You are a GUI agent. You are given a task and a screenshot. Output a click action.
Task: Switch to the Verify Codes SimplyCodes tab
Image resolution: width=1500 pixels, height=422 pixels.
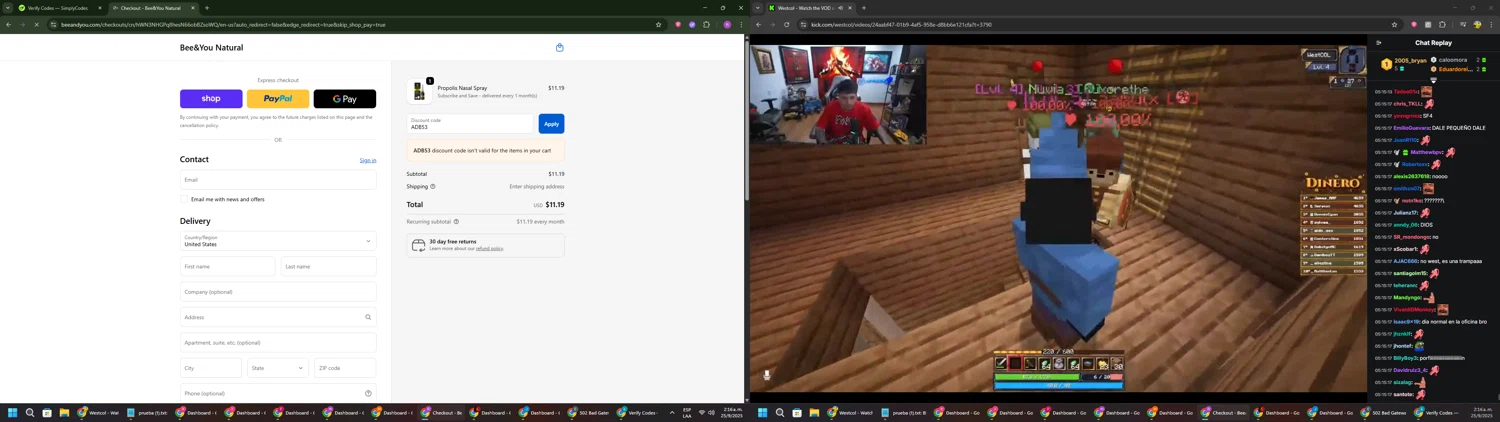pos(58,8)
